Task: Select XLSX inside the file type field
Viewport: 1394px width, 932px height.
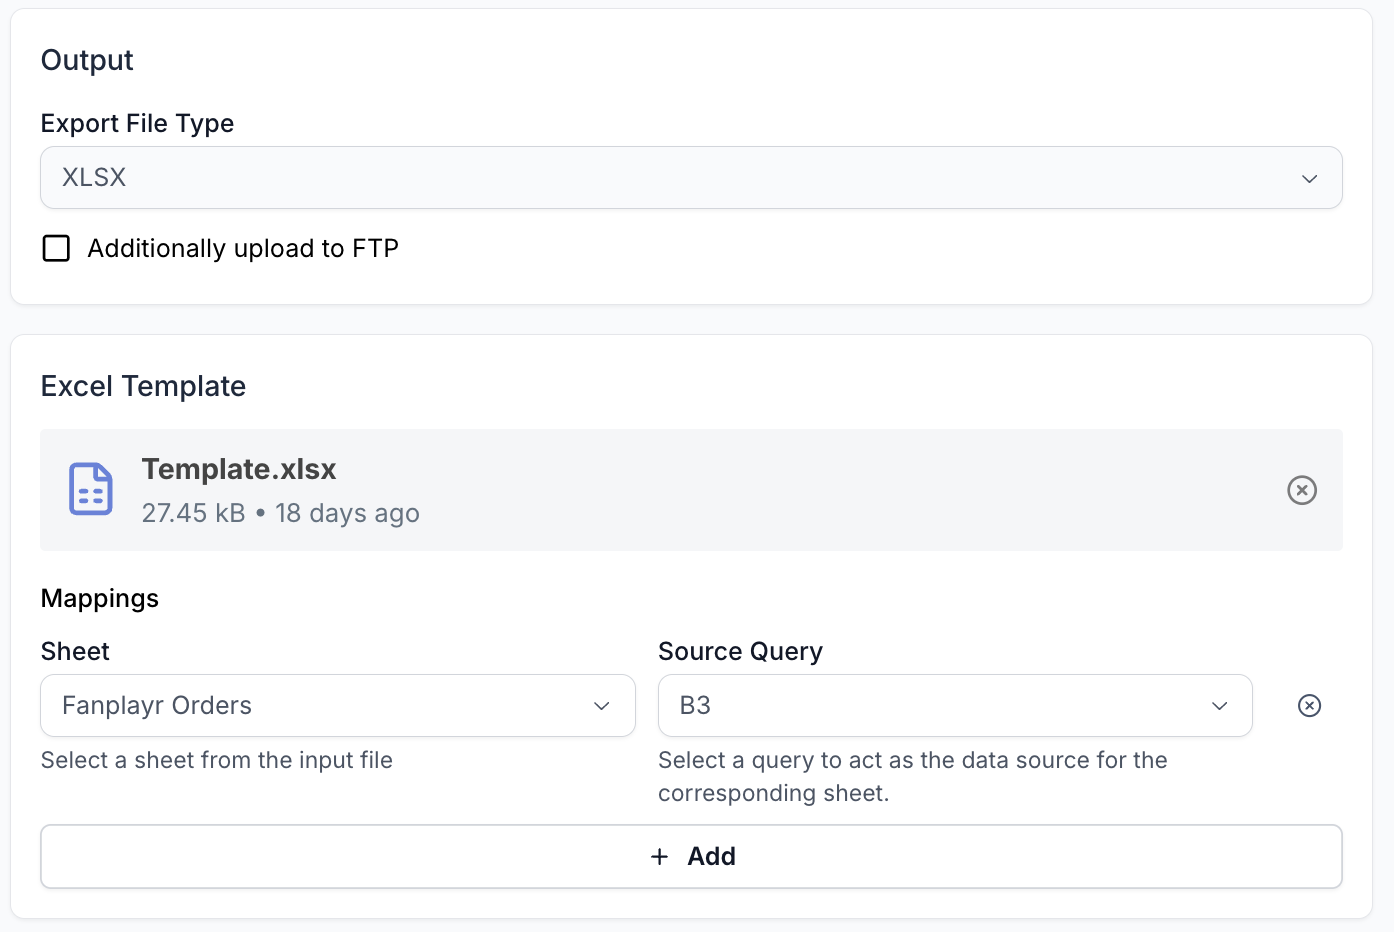Action: coord(95,177)
